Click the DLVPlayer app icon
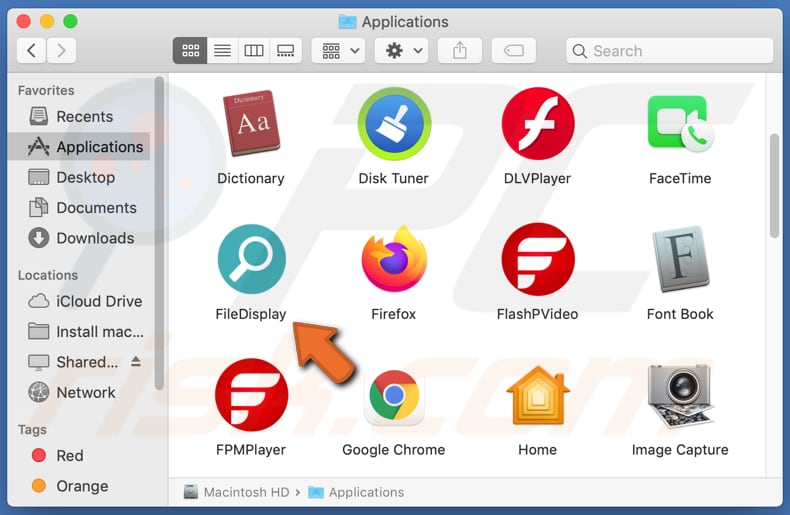 coord(537,124)
